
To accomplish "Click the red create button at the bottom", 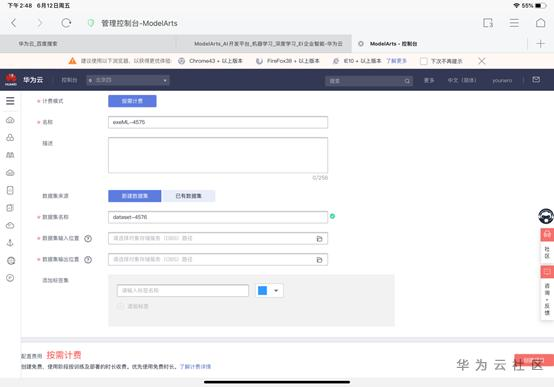I will pos(534,360).
